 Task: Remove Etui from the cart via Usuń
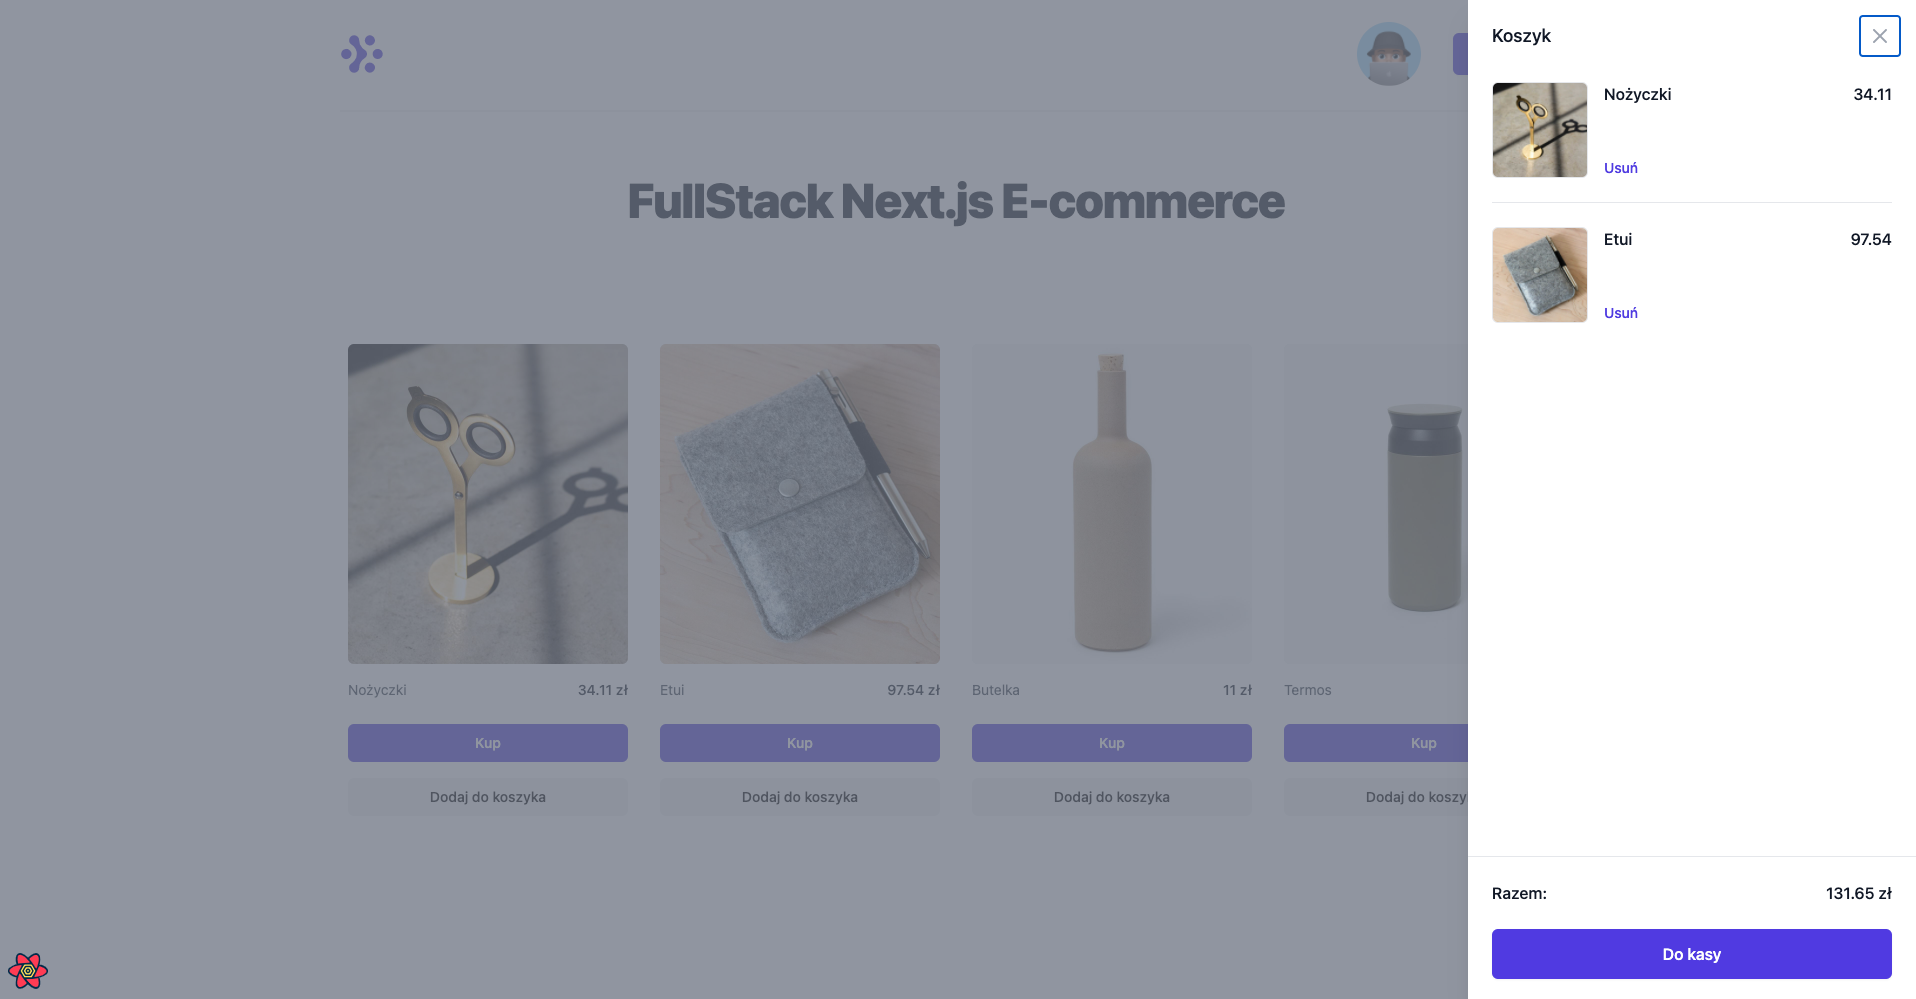[x=1620, y=313]
